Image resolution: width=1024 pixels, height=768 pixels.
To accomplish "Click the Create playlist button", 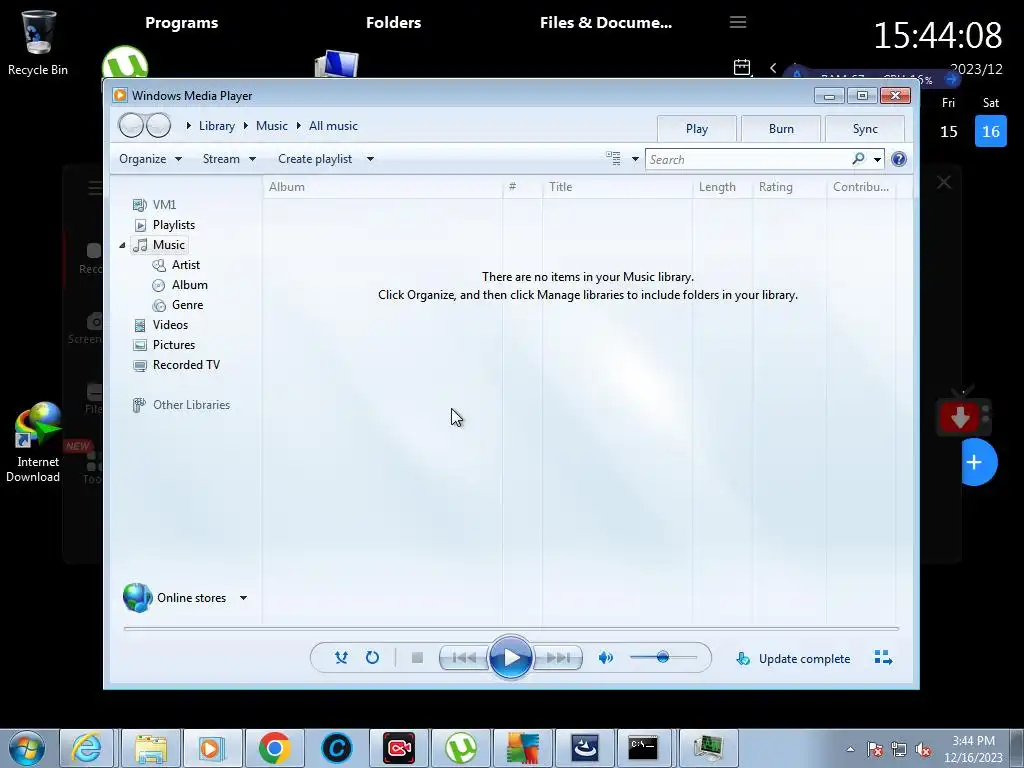I will pyautogui.click(x=315, y=159).
